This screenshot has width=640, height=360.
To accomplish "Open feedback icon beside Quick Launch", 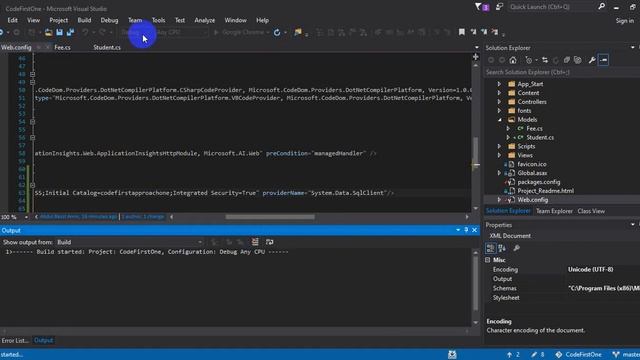I will coord(499,7).
